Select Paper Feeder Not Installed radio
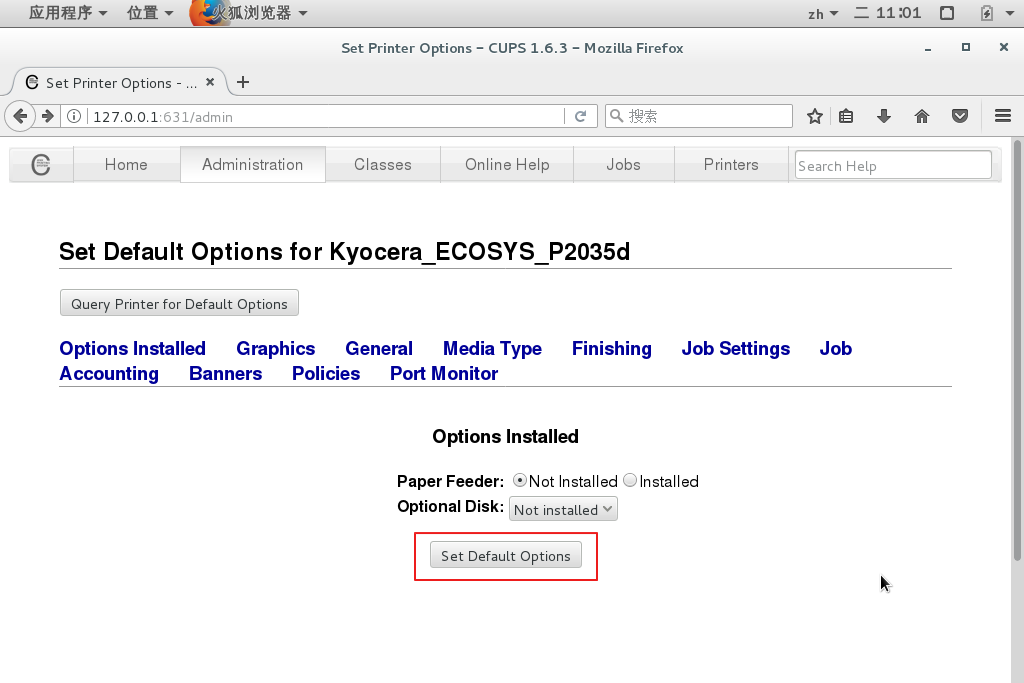This screenshot has width=1024, height=683. click(x=519, y=481)
